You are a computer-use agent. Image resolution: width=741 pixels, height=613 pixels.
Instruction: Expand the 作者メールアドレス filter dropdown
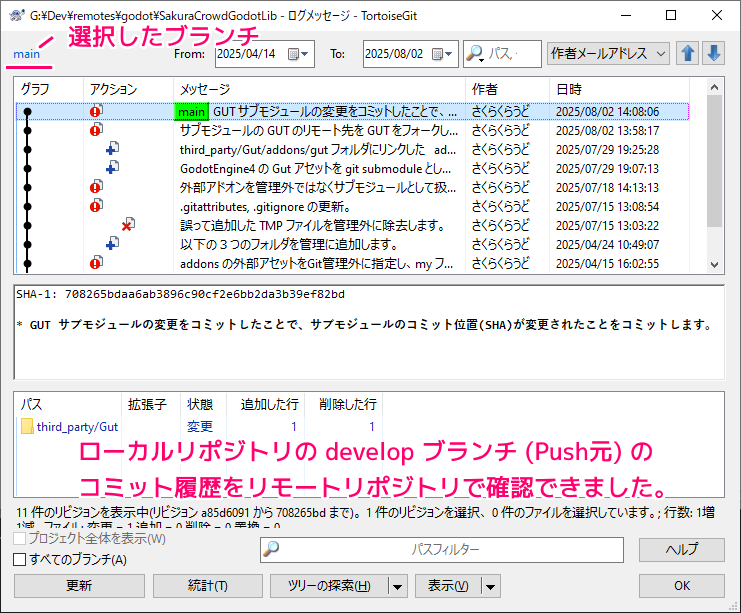tap(661, 54)
